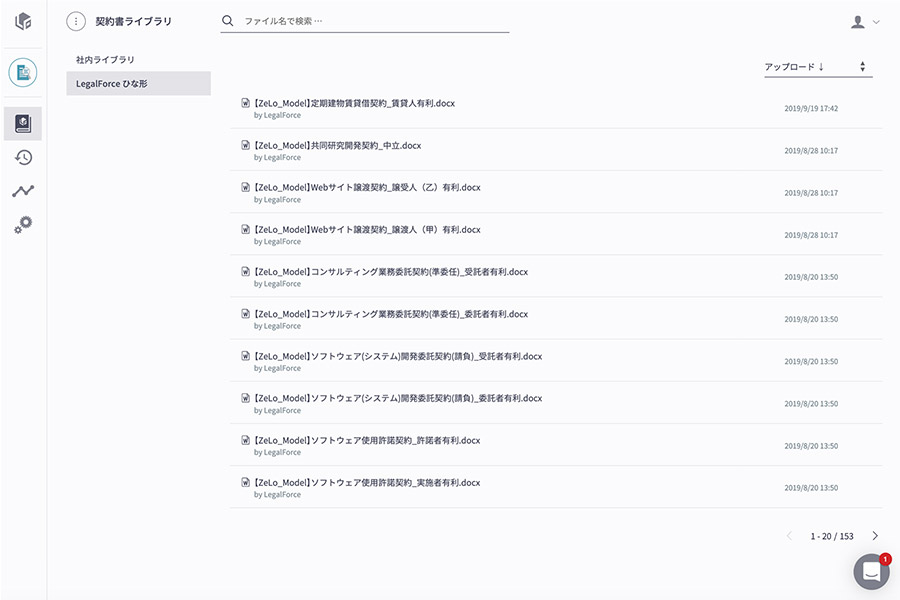The width and height of the screenshot is (900, 600).
Task: Click Word icon of ソフトウェア使用許諾_許諾者有利 file
Action: click(x=246, y=440)
